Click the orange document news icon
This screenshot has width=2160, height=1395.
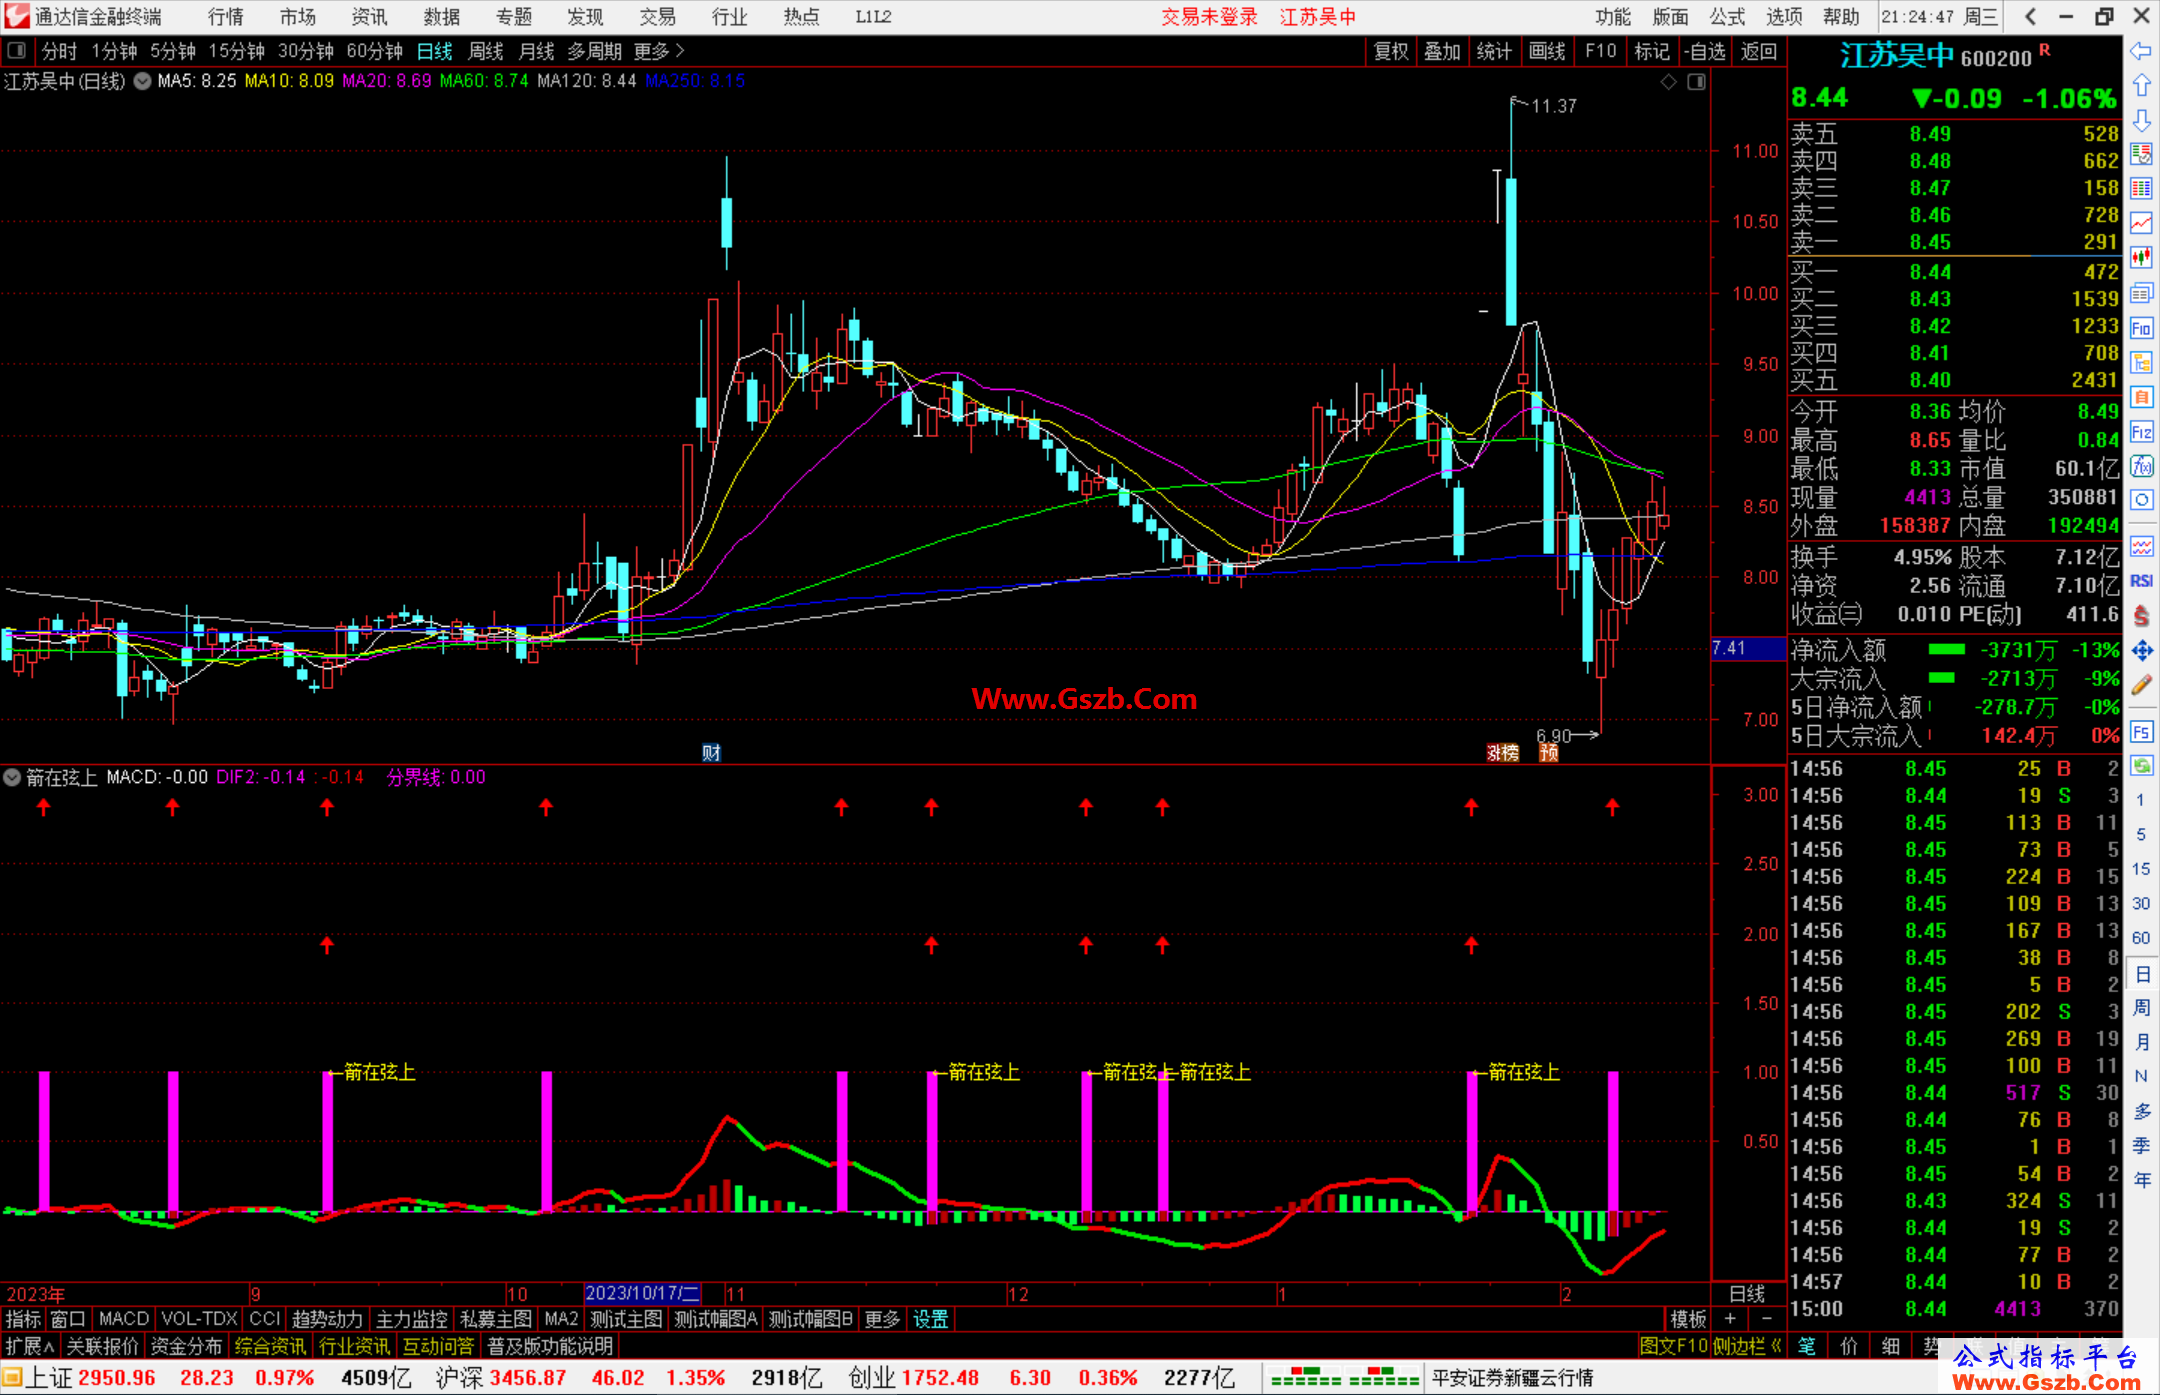[2141, 397]
